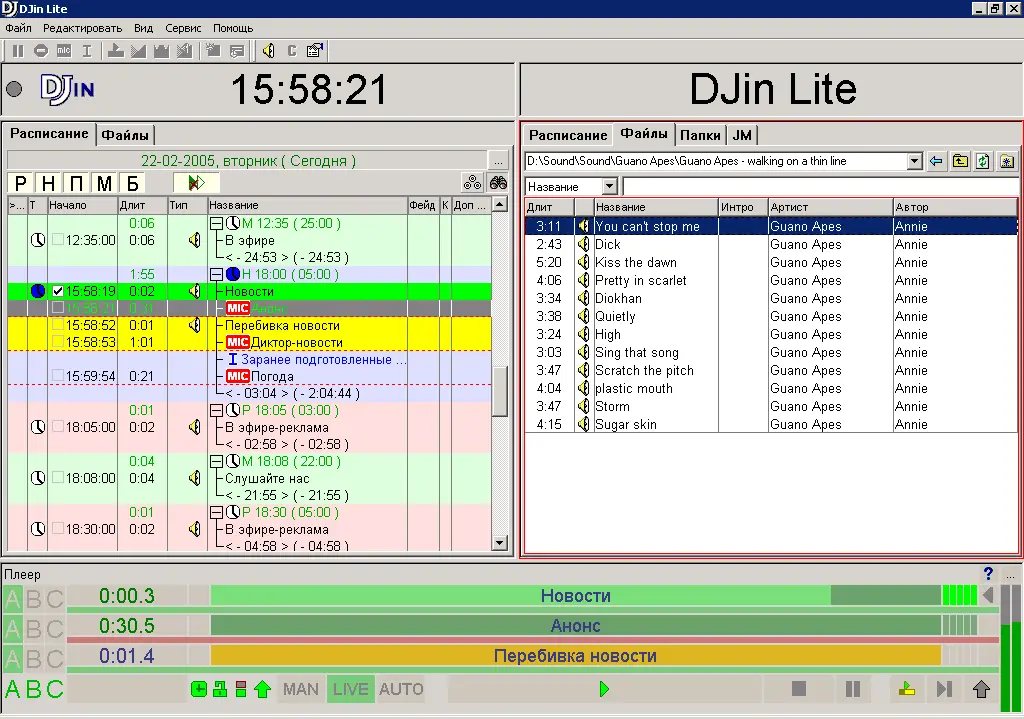Click the blue back arrow beside the path box
The width and height of the screenshot is (1024, 719).
point(936,161)
